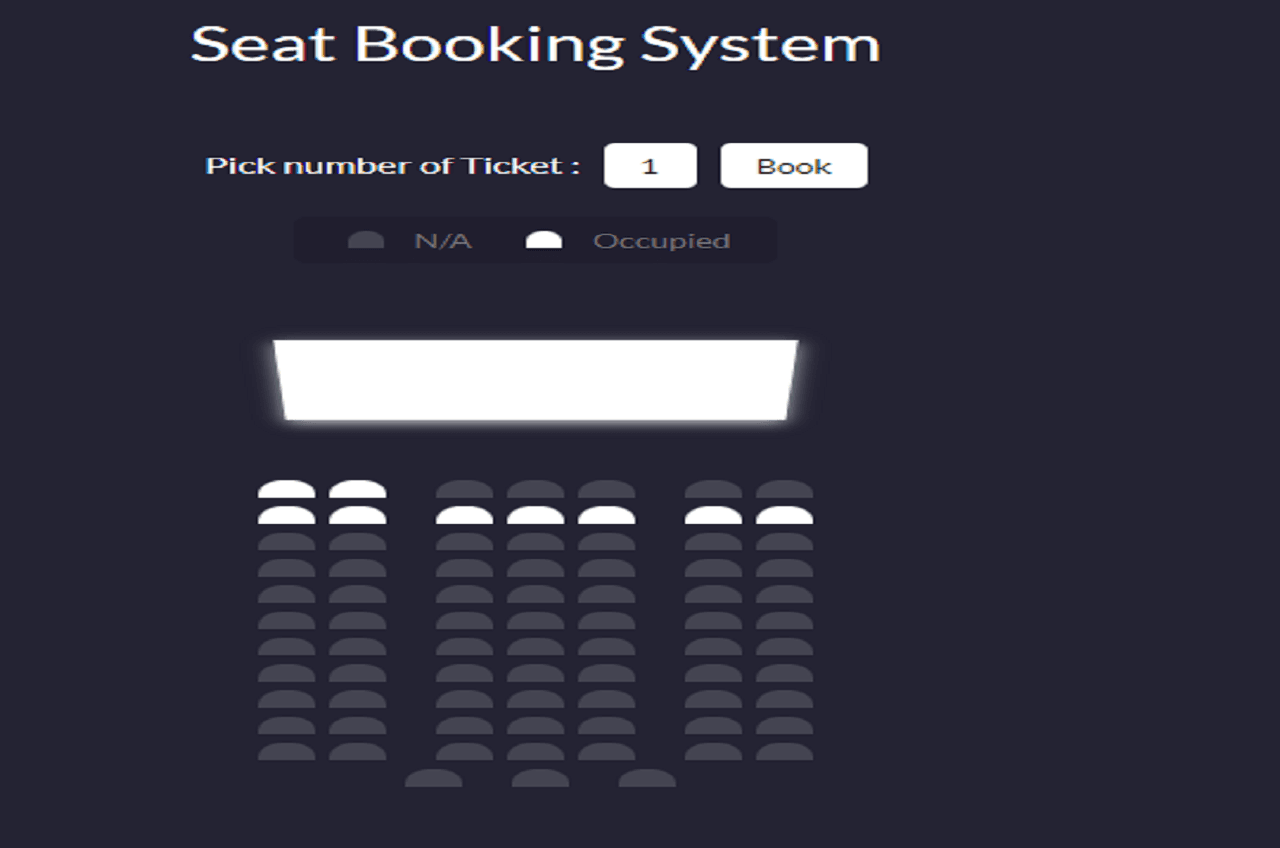The width and height of the screenshot is (1280, 848).
Task: Select the middle seat of the bottom extra row
Action: tap(540, 780)
